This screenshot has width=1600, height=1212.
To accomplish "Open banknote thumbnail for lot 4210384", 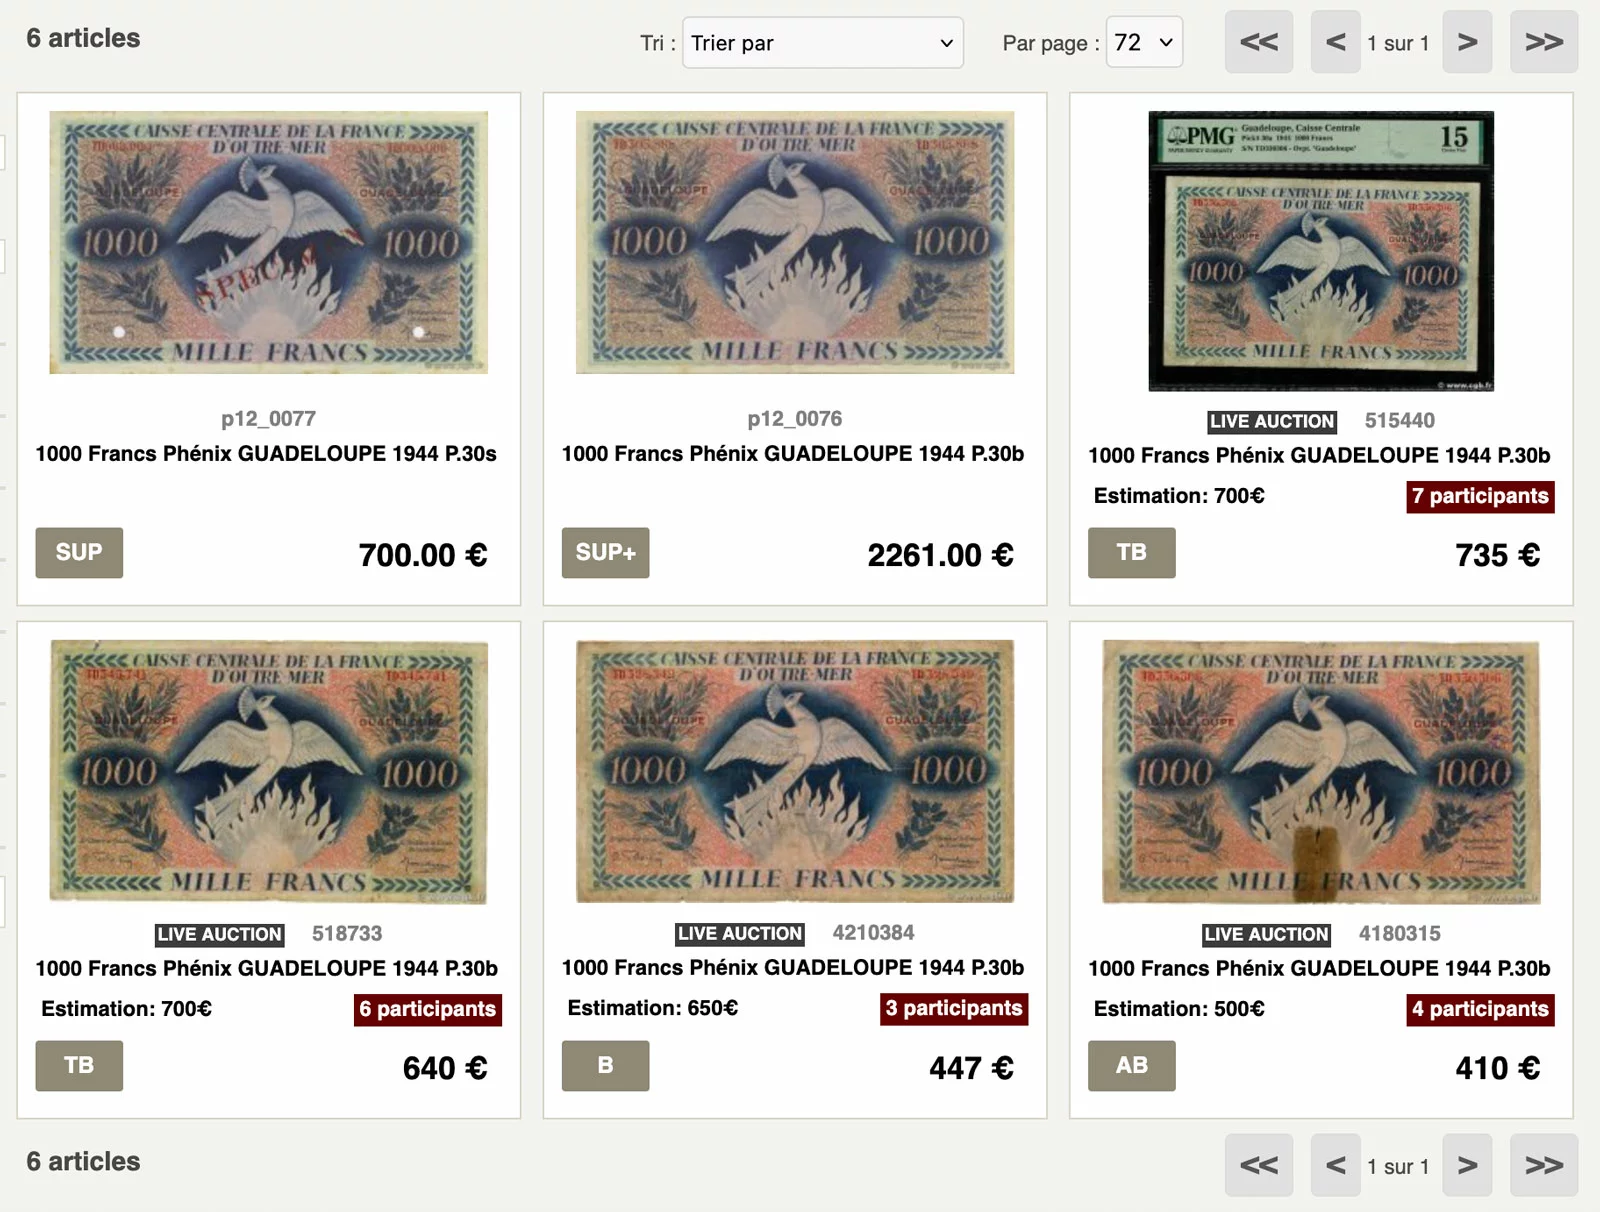I will pyautogui.click(x=795, y=771).
